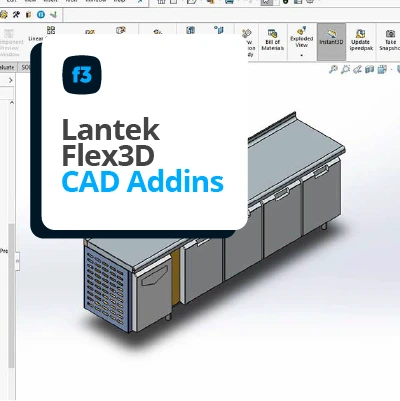Switch to the Evaluate tab

coord(7,67)
